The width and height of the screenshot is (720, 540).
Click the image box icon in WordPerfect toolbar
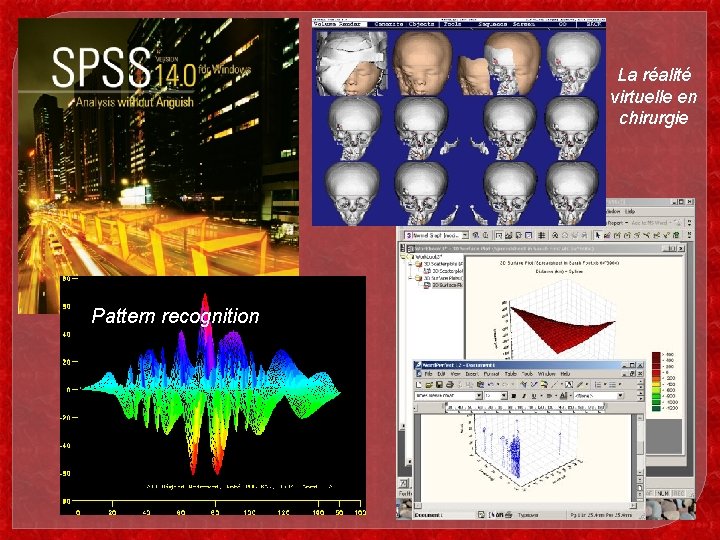pos(569,385)
